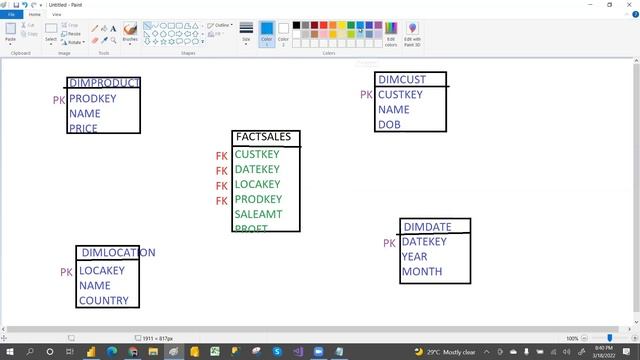Click the Crop image button
Viewport: 640px width, 360px height.
click(69, 25)
